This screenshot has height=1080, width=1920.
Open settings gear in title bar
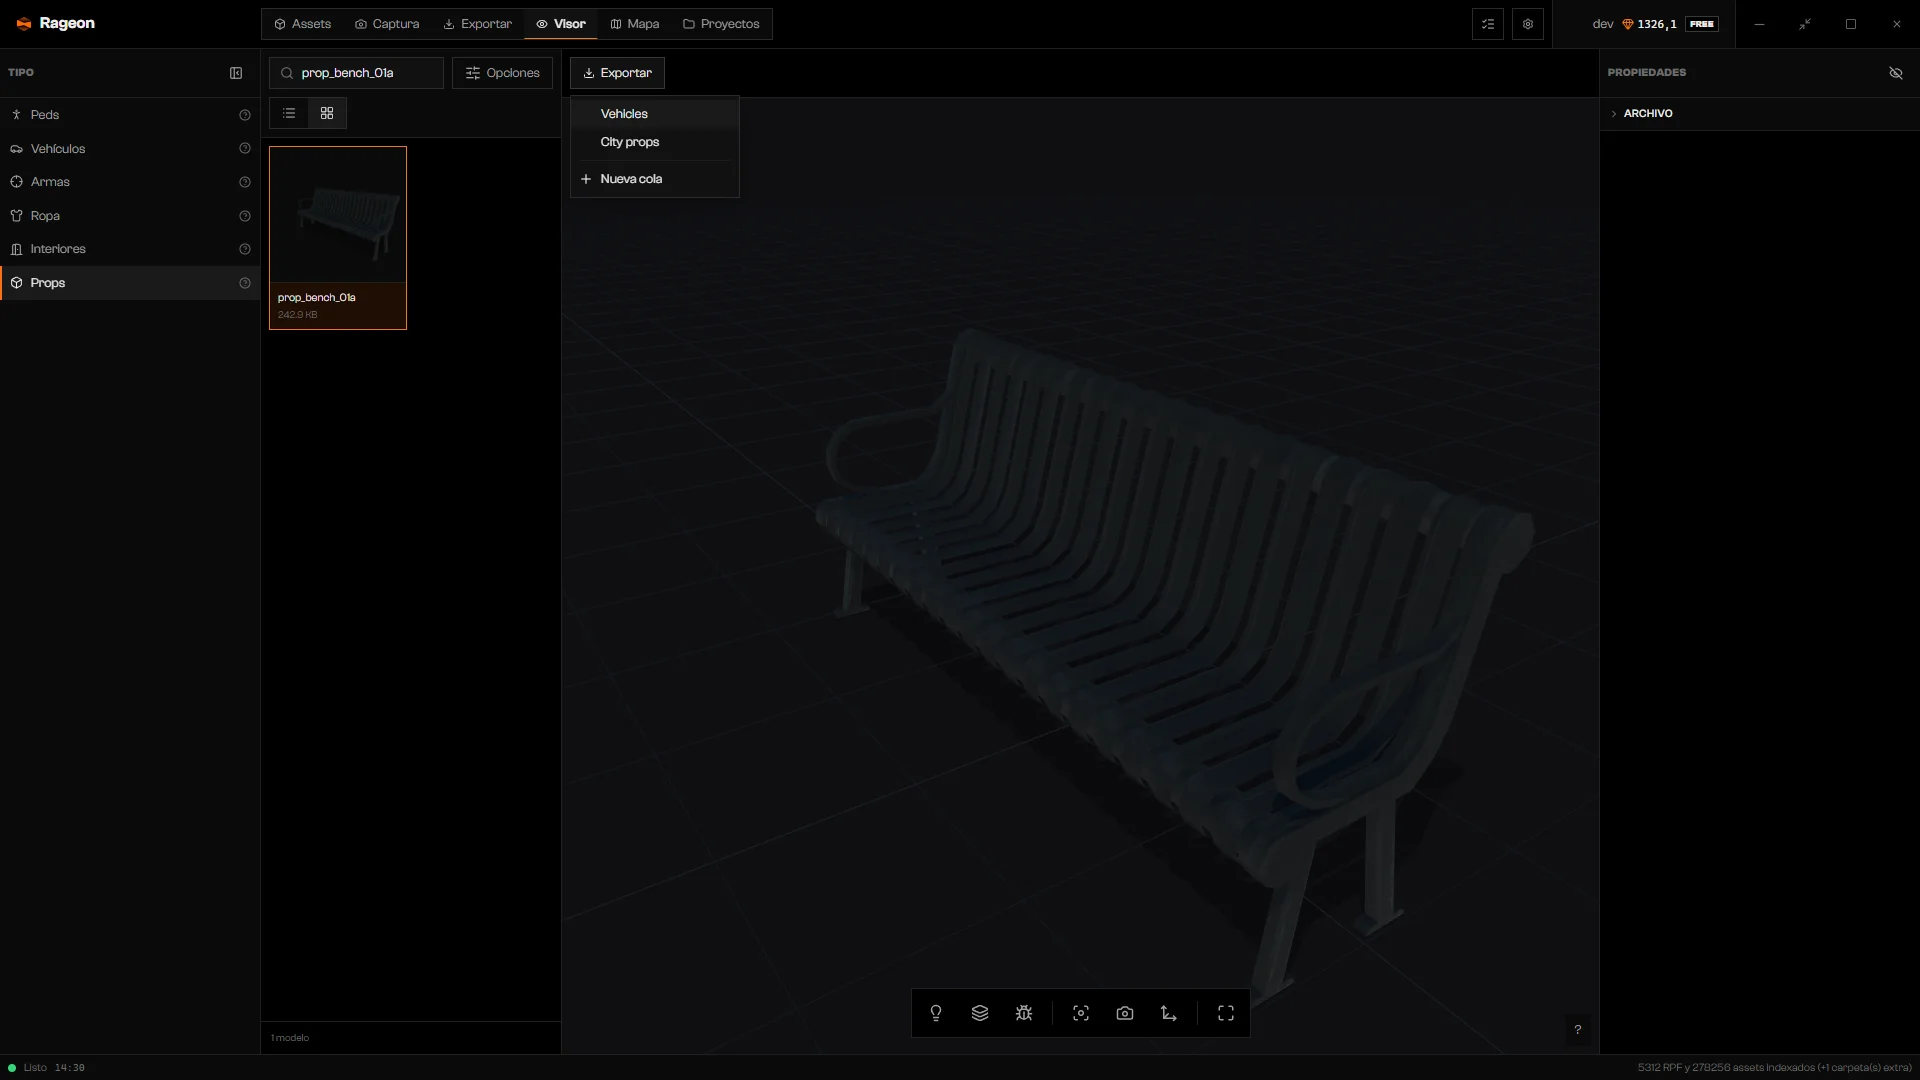(x=1528, y=24)
